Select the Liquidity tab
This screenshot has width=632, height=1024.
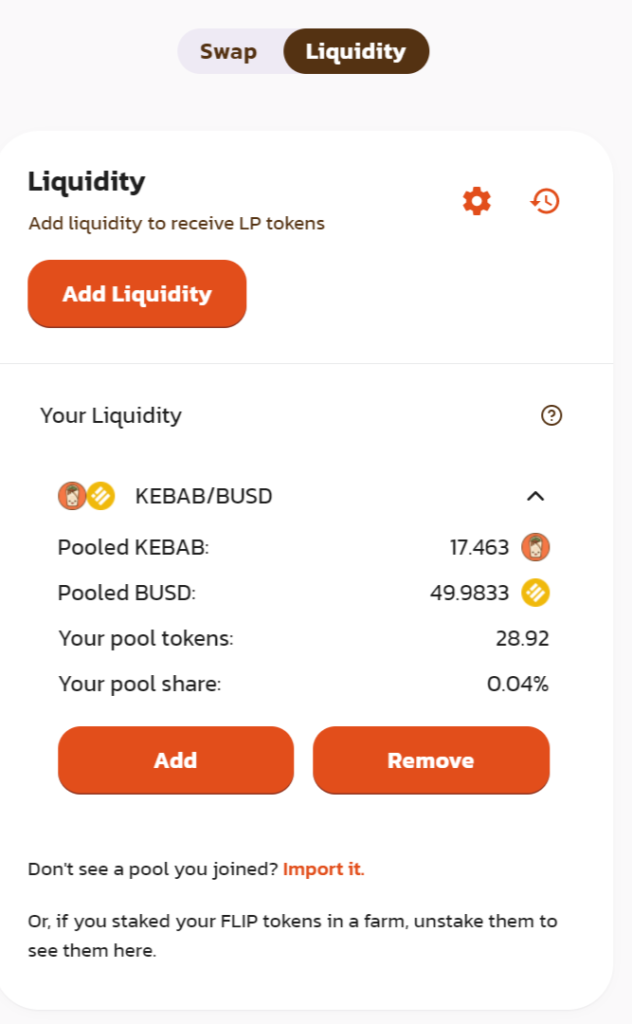point(356,52)
